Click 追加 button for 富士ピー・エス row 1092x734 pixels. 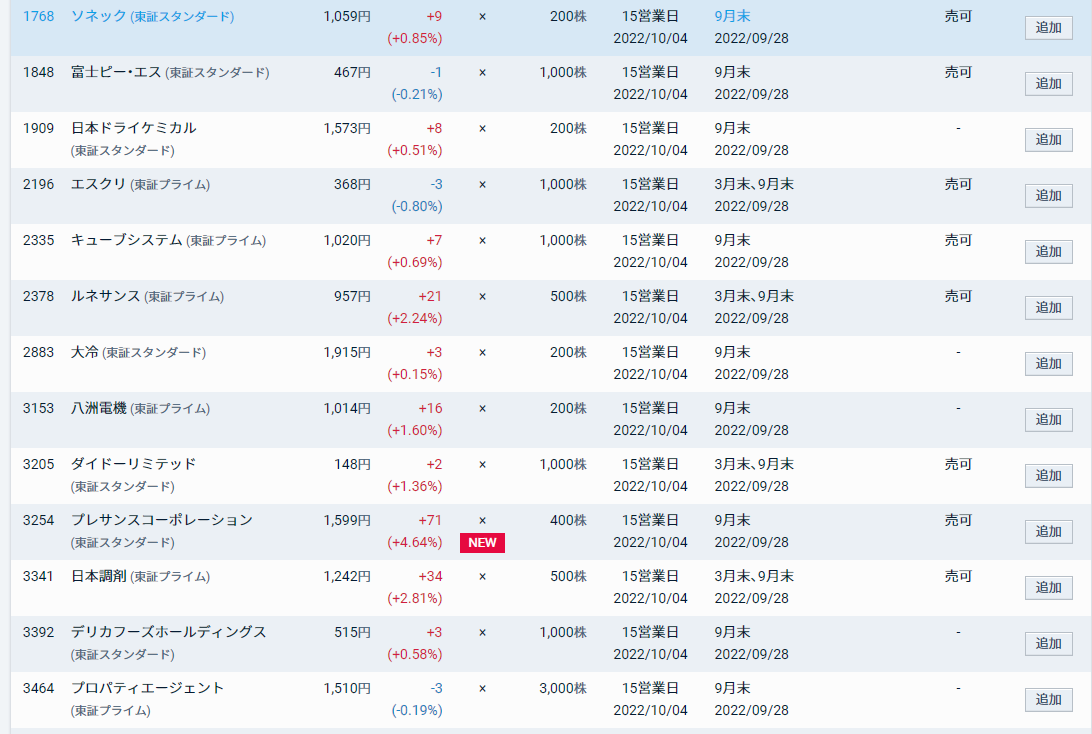pos(1048,84)
